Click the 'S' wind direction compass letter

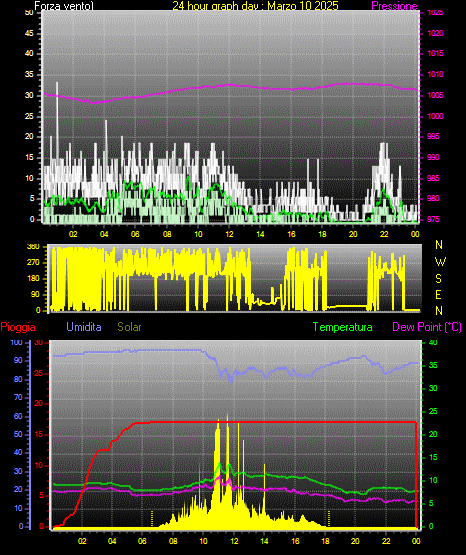(438, 279)
